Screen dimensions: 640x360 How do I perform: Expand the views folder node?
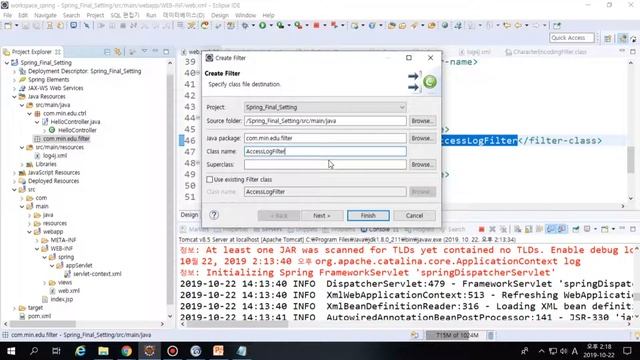pyautogui.click(x=45, y=282)
